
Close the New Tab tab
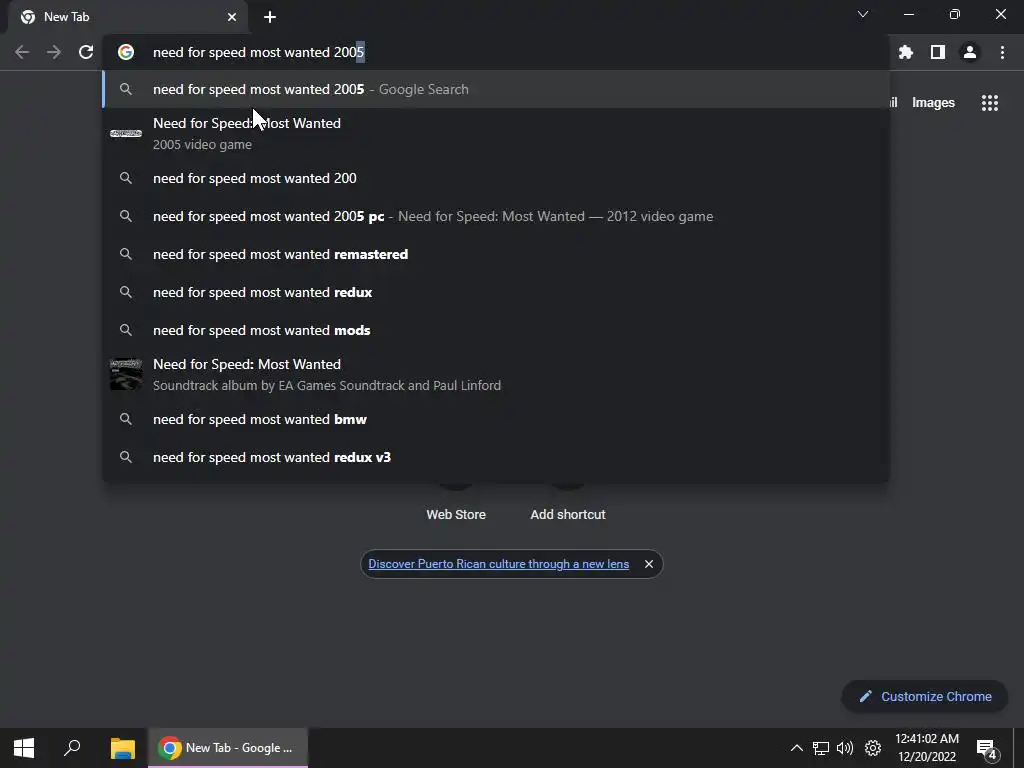pos(232,17)
